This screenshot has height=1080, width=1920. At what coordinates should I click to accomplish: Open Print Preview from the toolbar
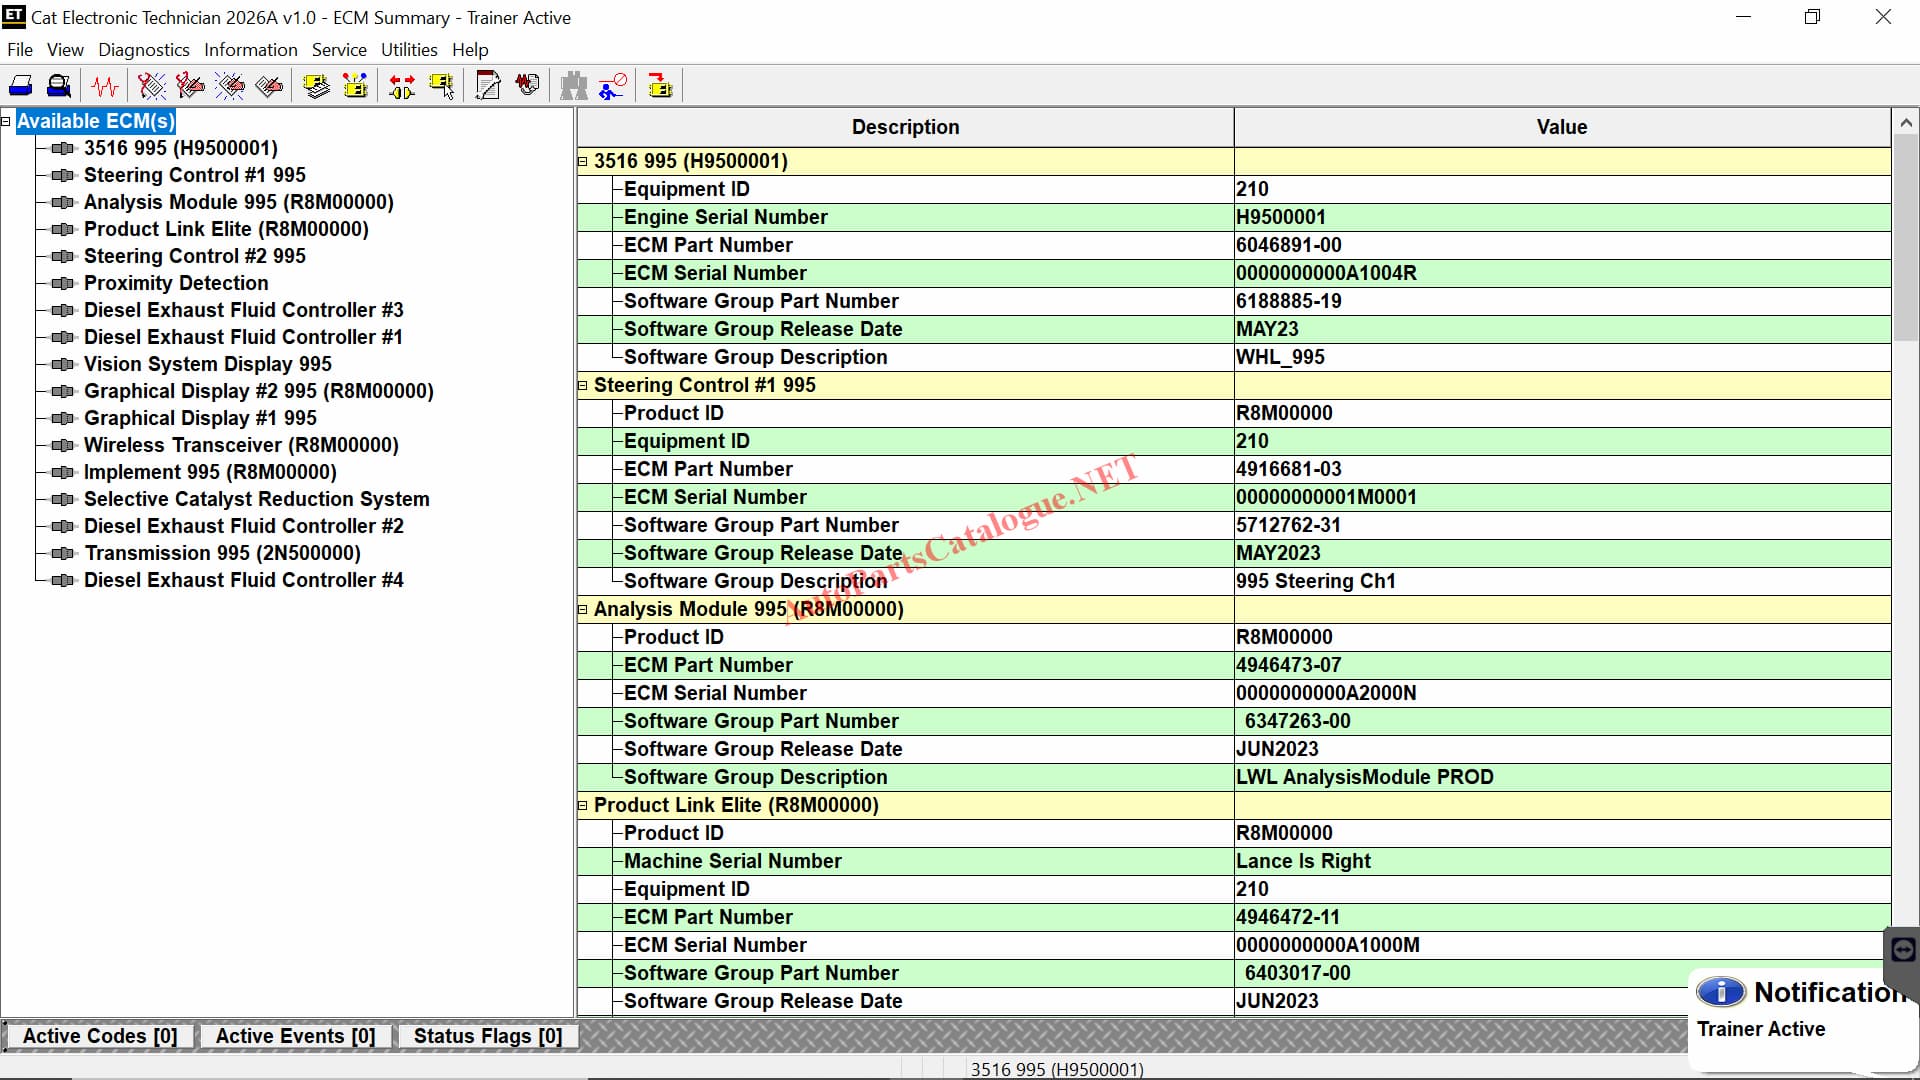tap(59, 86)
